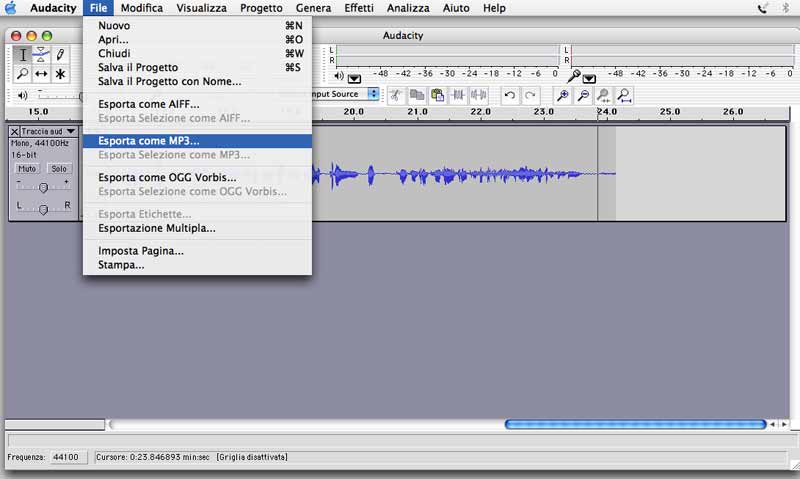
Task: Click the Undo arrow icon
Action: pyautogui.click(x=509, y=95)
